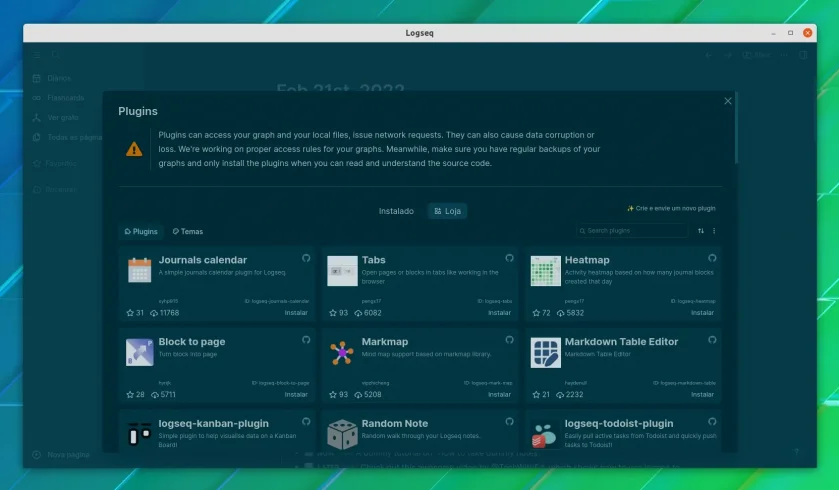Install the Journals calendar plugin
Image resolution: width=840 pixels, height=490 pixels.
296,313
